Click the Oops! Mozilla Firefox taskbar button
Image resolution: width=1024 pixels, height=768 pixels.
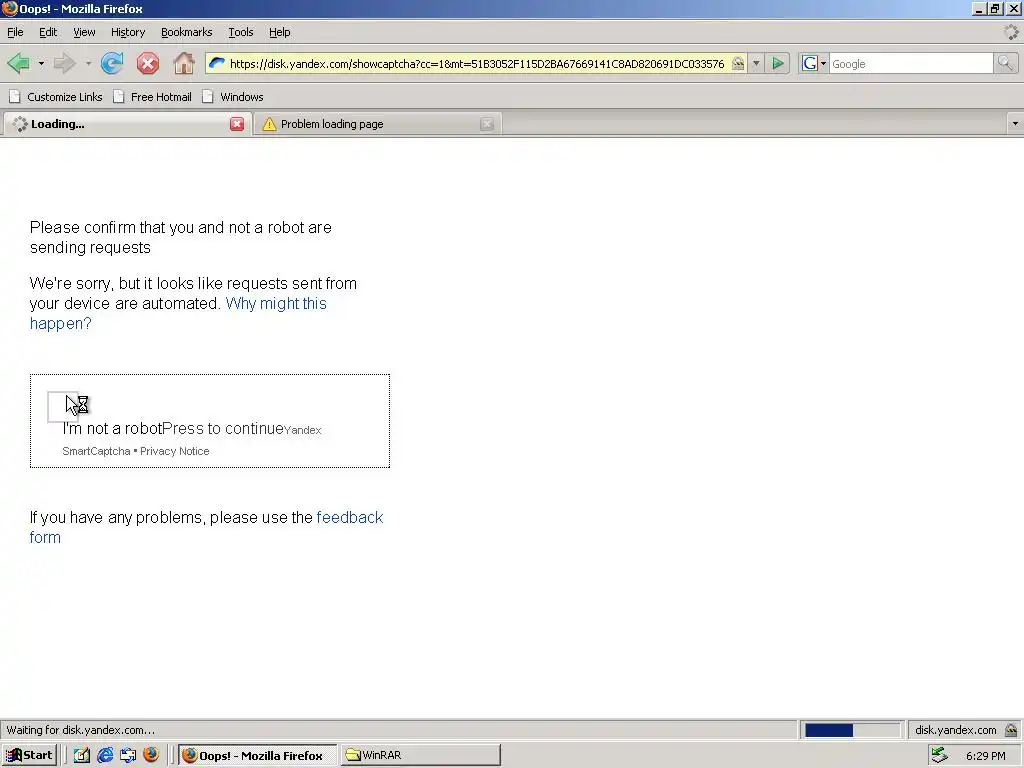tap(258, 755)
